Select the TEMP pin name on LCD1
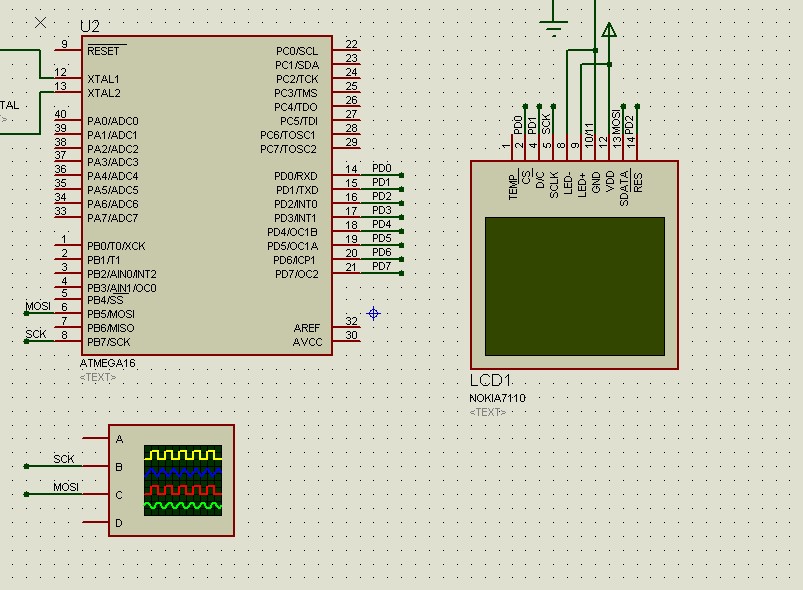The height and width of the screenshot is (590, 803). [x=513, y=187]
